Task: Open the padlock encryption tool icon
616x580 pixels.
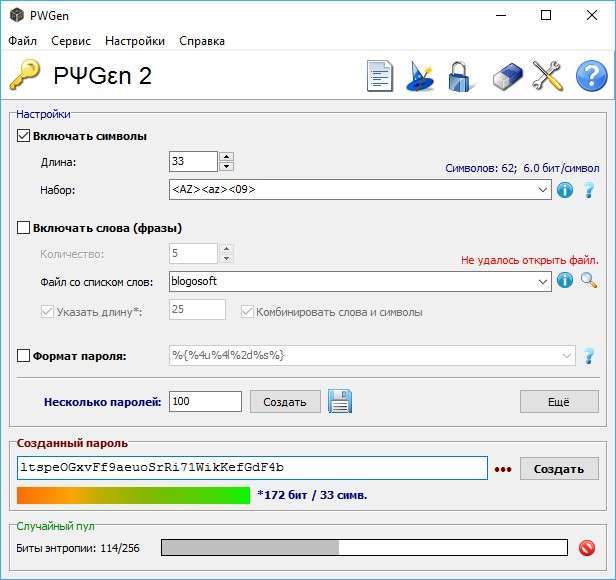Action: coord(460,77)
